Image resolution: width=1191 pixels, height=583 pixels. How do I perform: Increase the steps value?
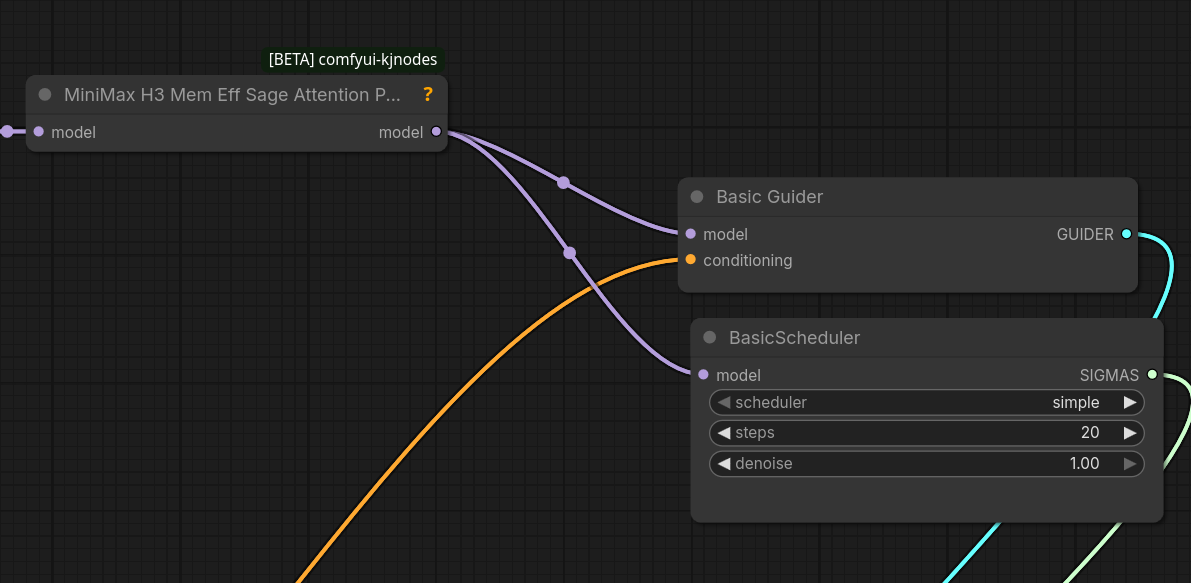[1130, 433]
